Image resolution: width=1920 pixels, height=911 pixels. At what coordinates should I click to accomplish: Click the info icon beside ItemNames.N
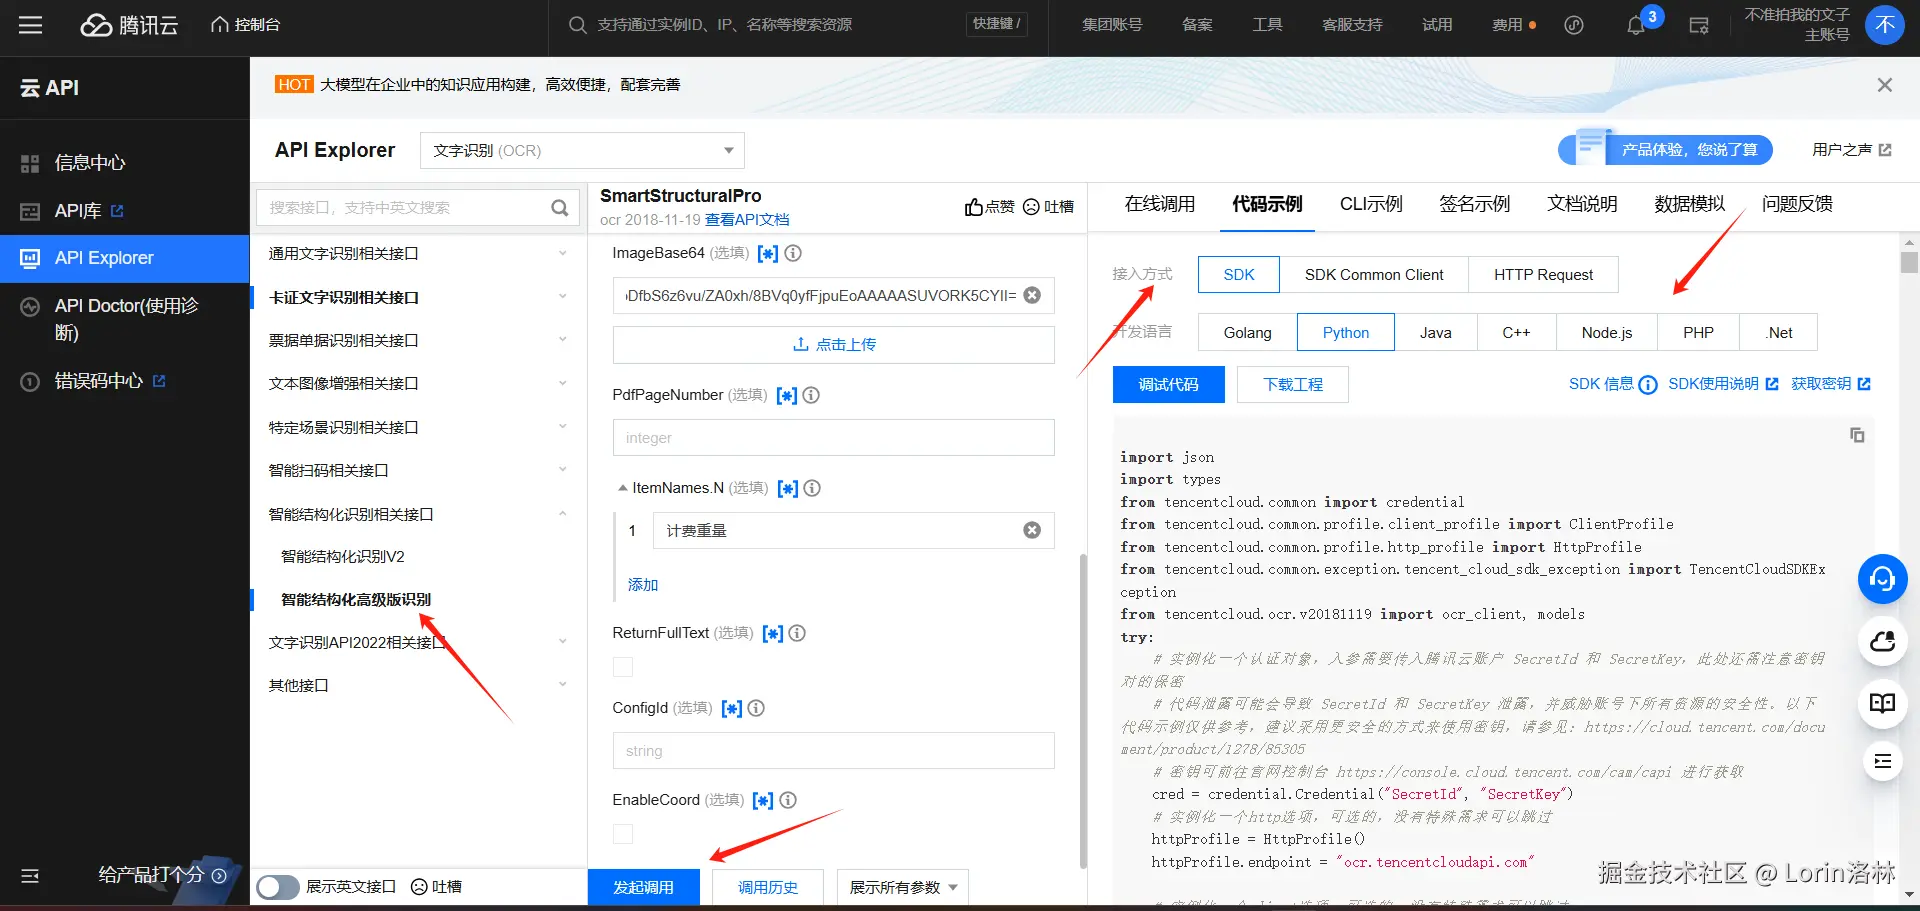coord(812,488)
